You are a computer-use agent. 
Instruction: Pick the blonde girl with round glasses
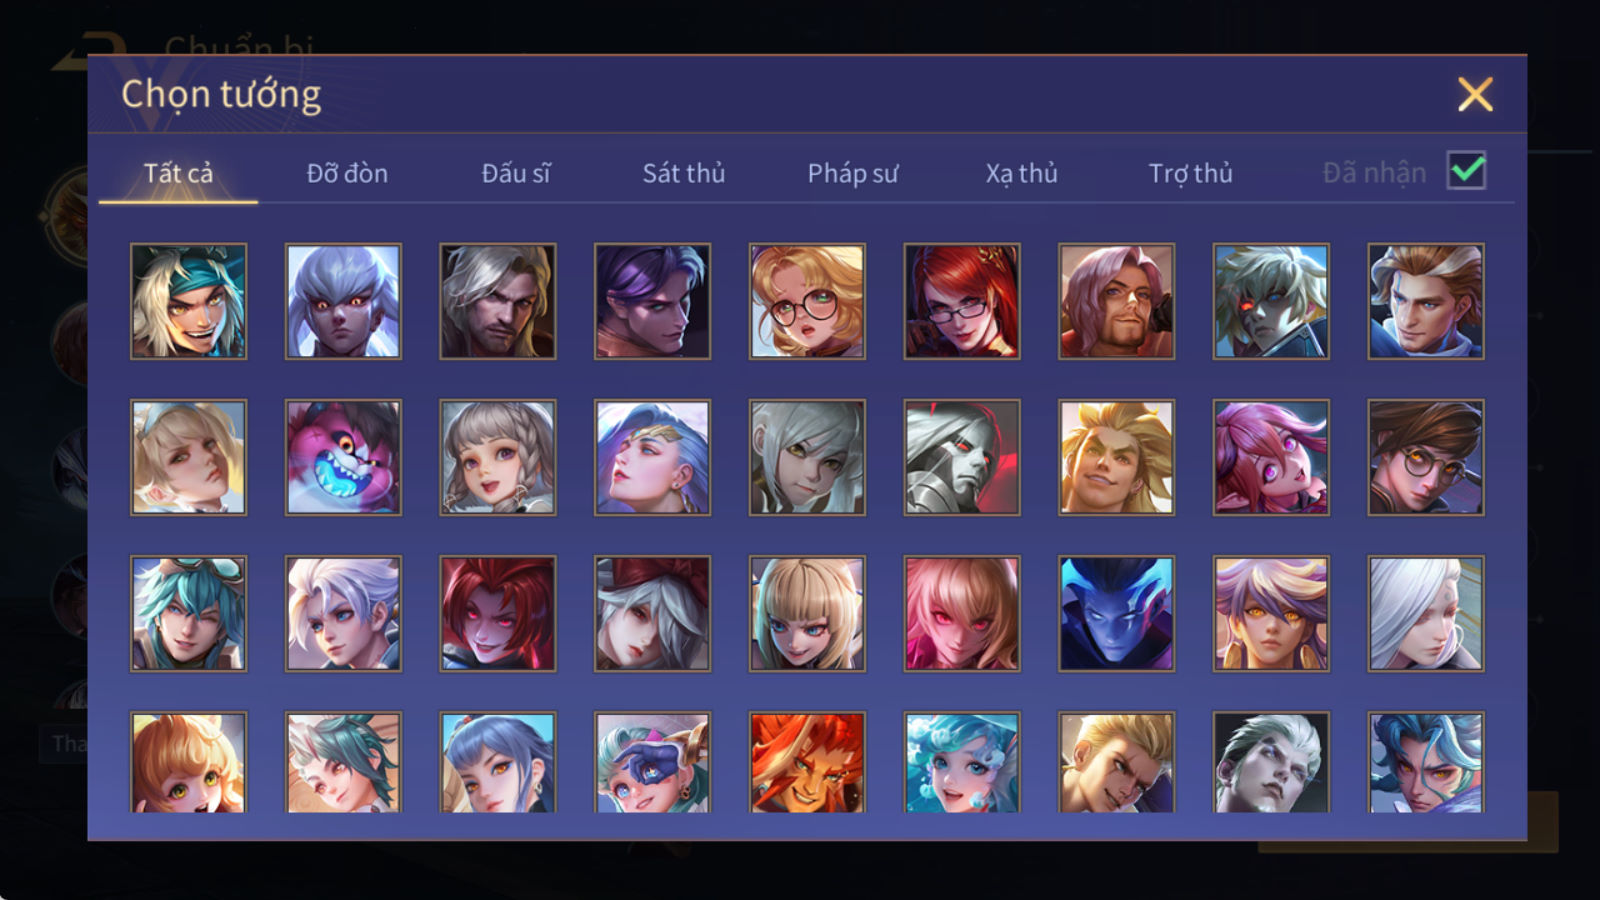tap(807, 301)
